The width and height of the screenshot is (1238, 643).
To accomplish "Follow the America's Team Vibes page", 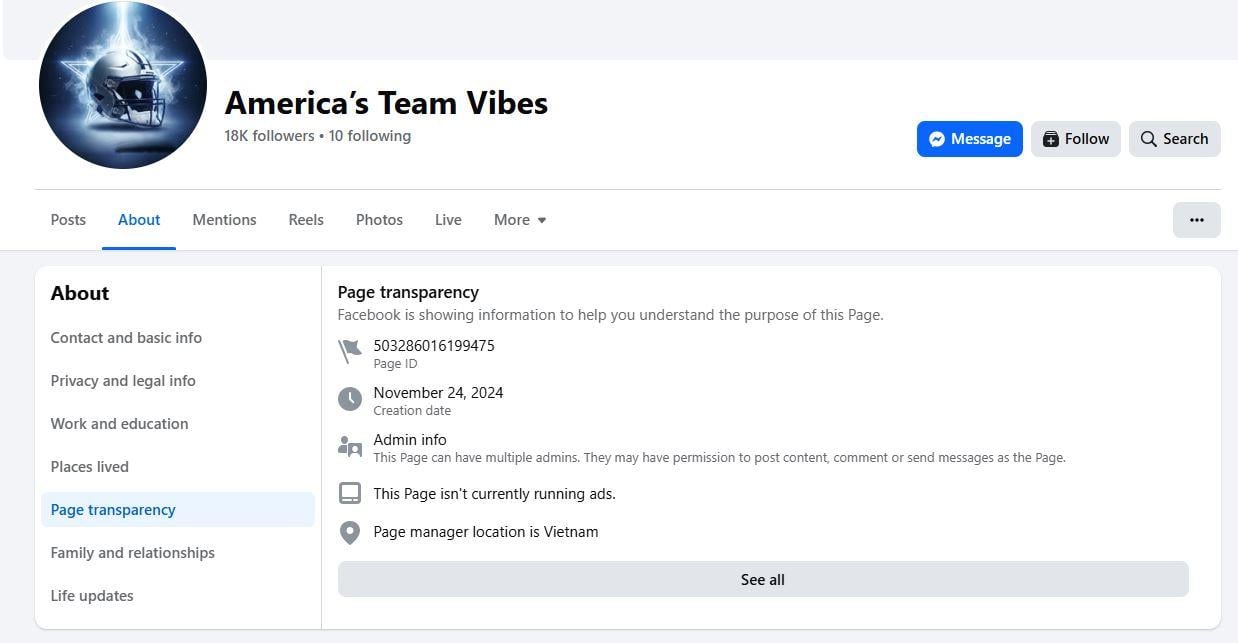I will (1075, 139).
